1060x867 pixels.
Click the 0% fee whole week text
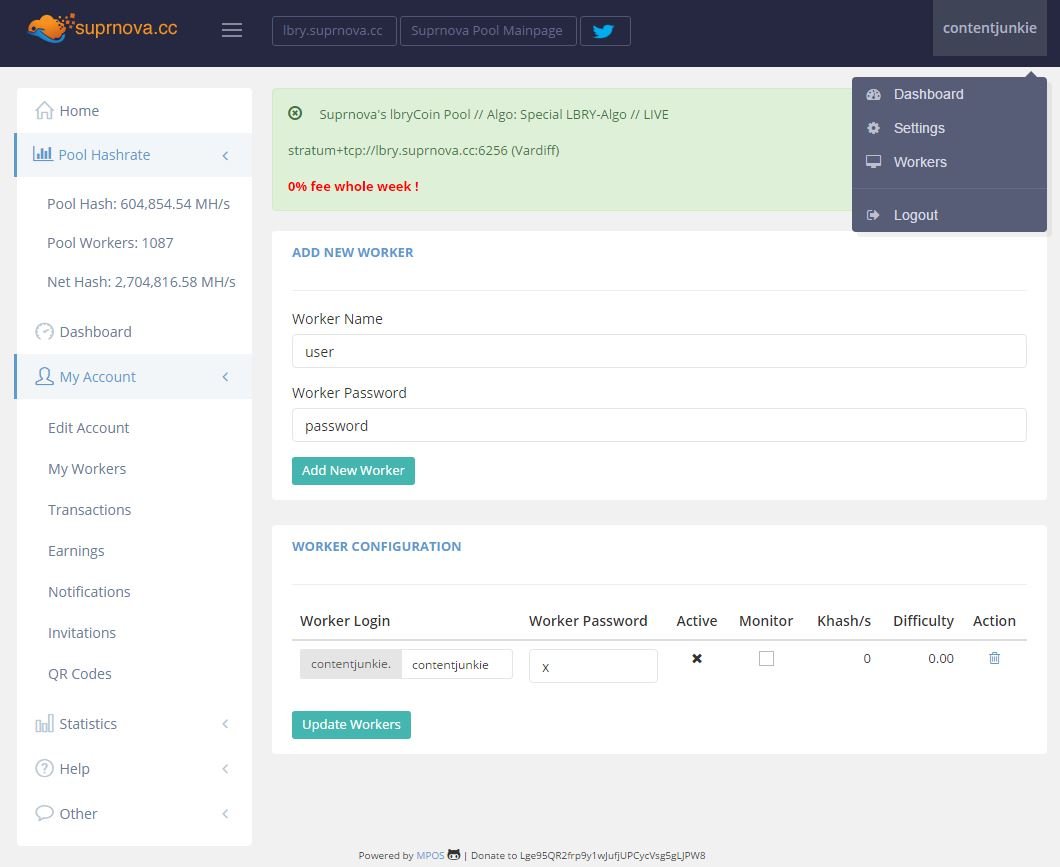(x=353, y=187)
